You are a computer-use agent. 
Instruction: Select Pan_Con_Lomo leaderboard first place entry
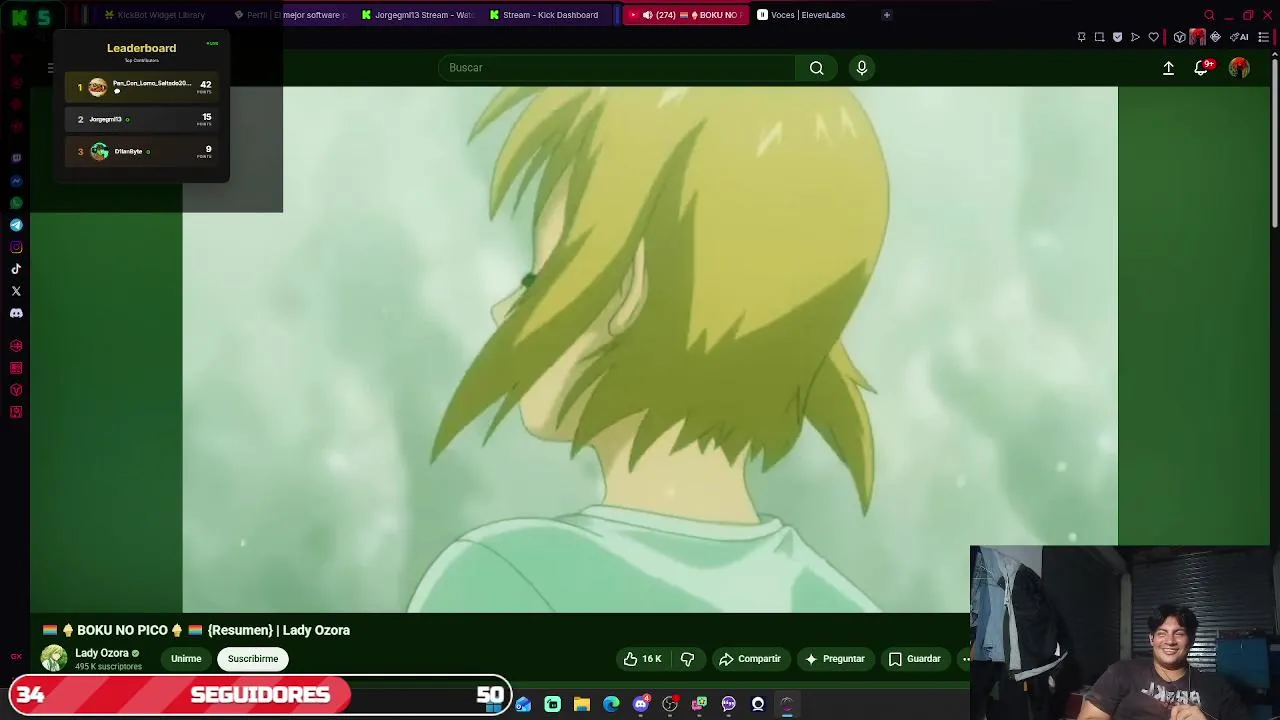[142, 87]
